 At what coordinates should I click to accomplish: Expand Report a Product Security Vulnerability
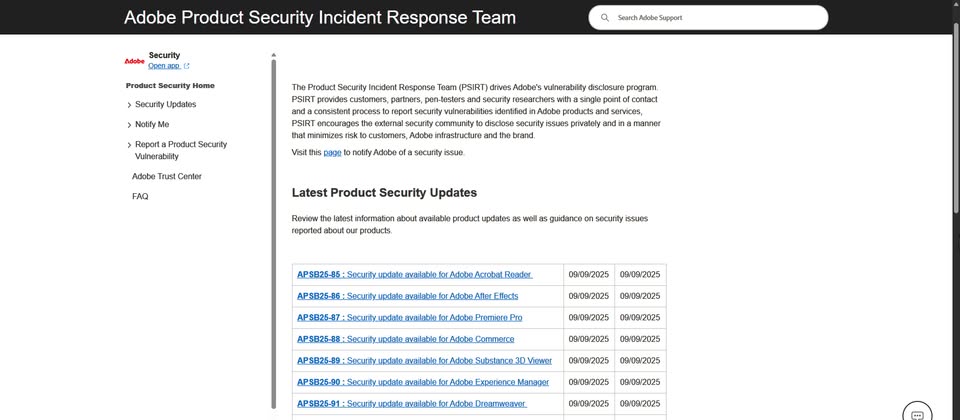coord(129,145)
